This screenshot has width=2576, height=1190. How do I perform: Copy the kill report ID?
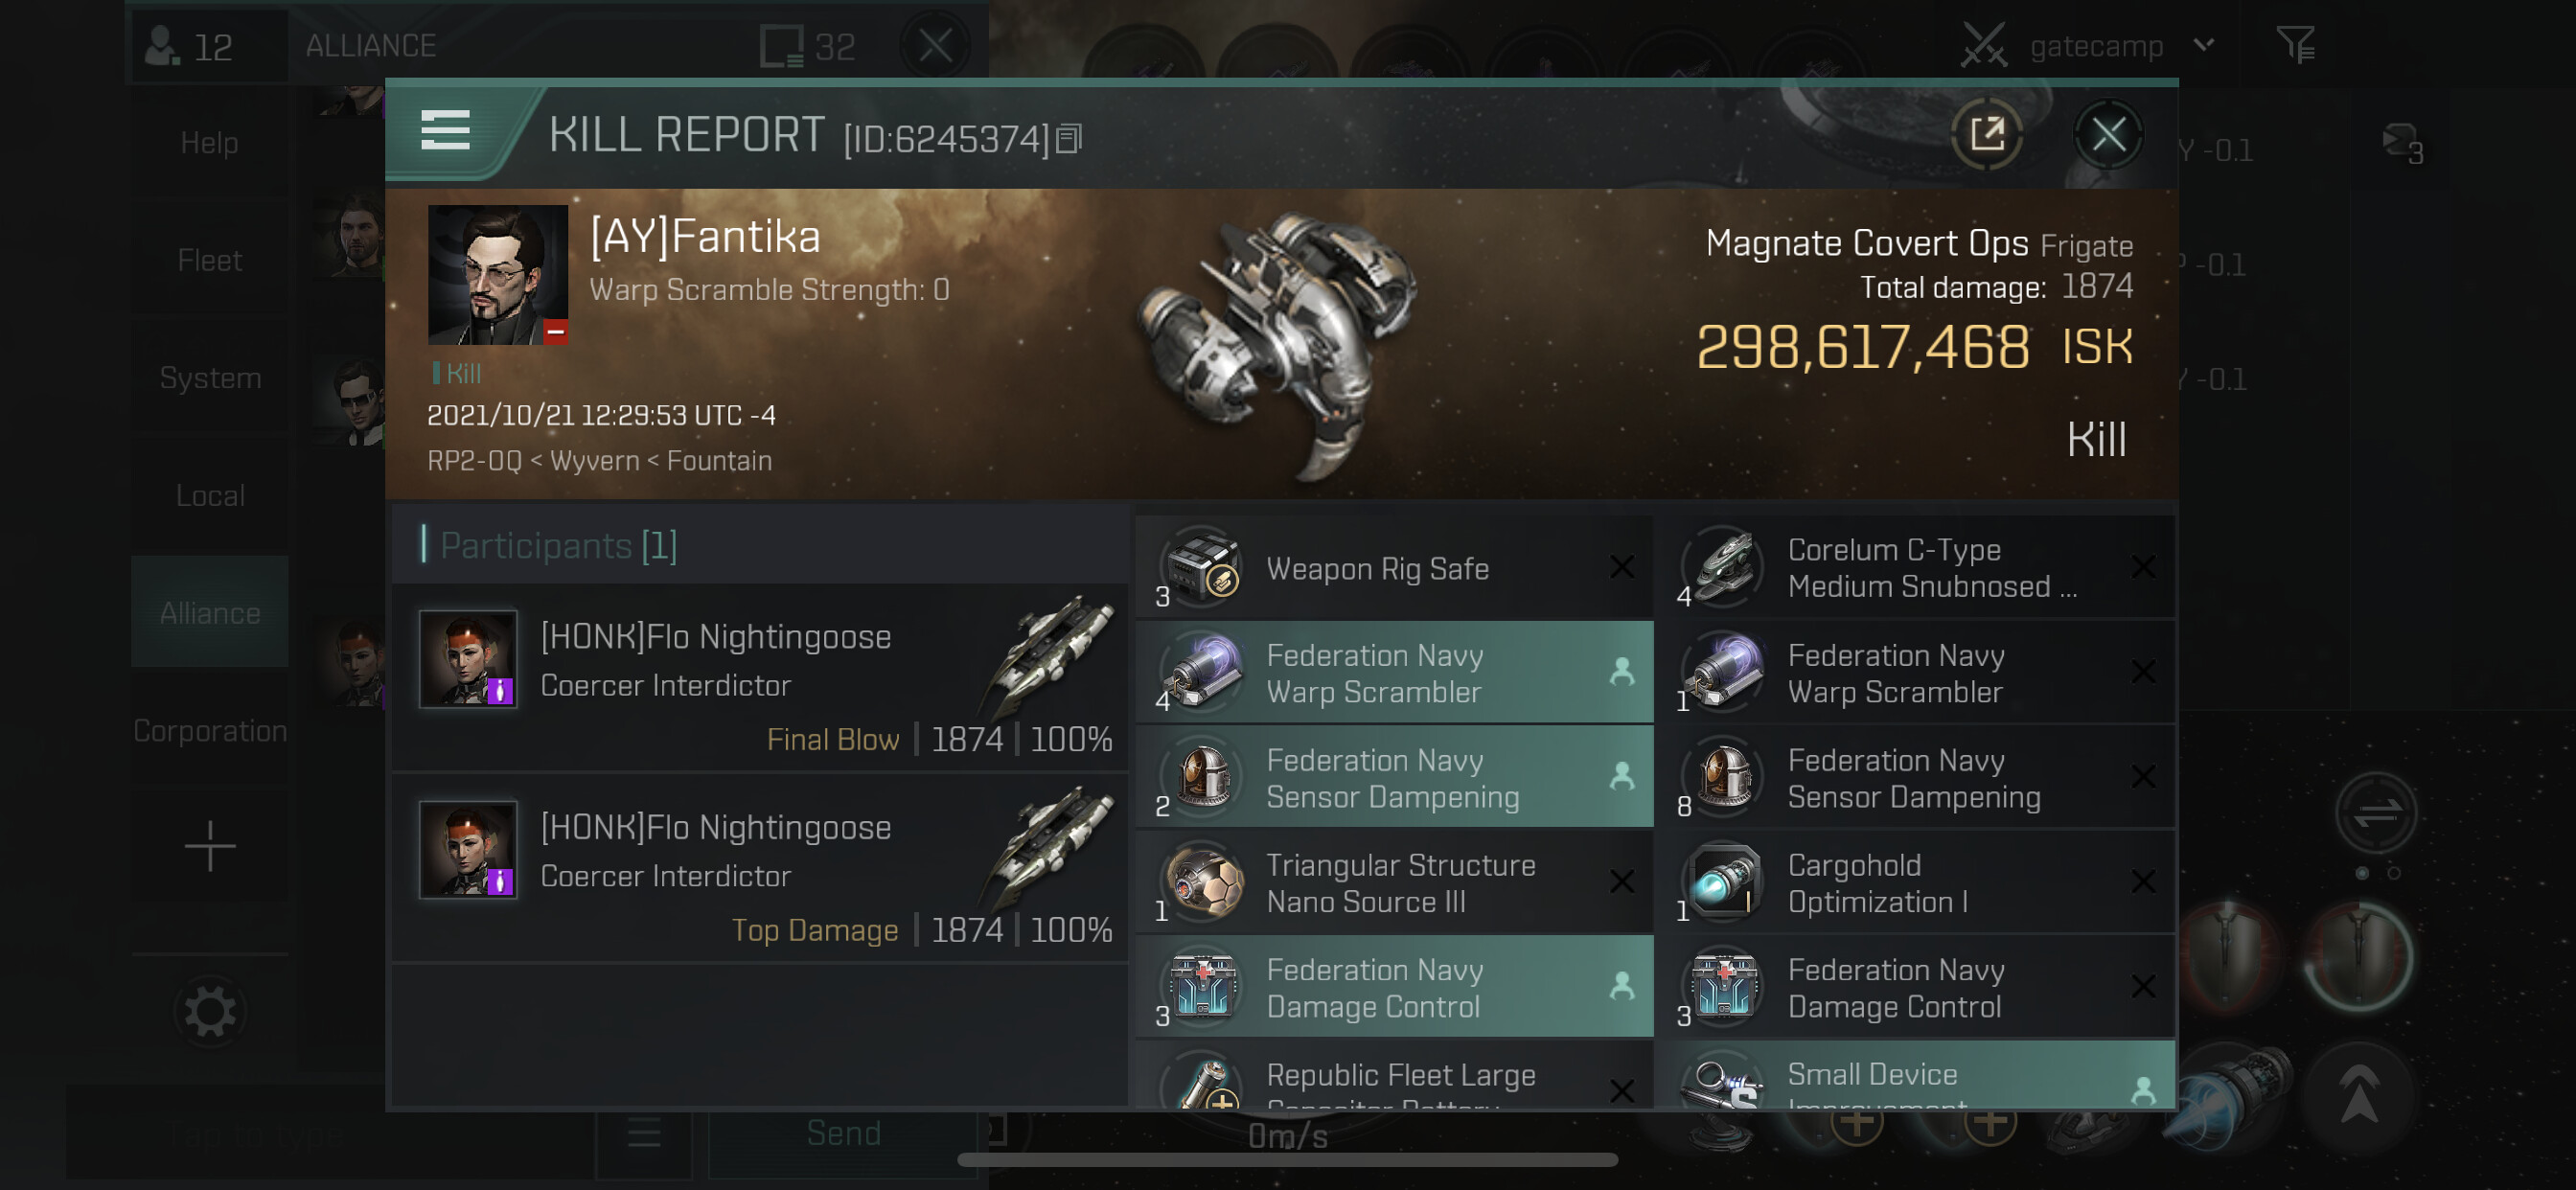pos(1069,138)
